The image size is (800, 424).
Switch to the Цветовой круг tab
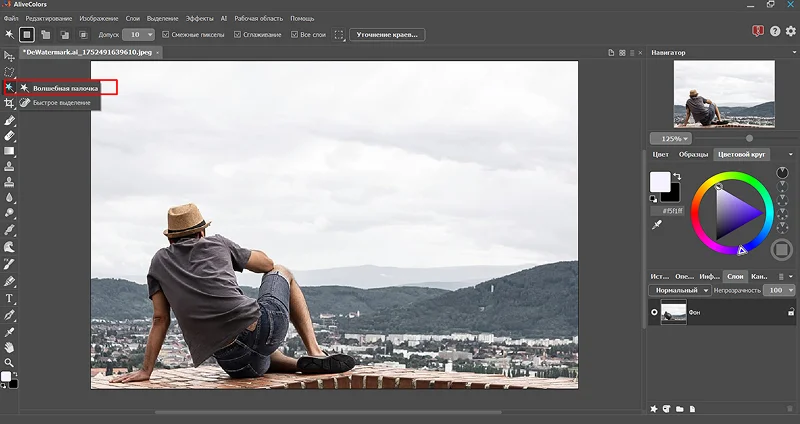[x=741, y=154]
